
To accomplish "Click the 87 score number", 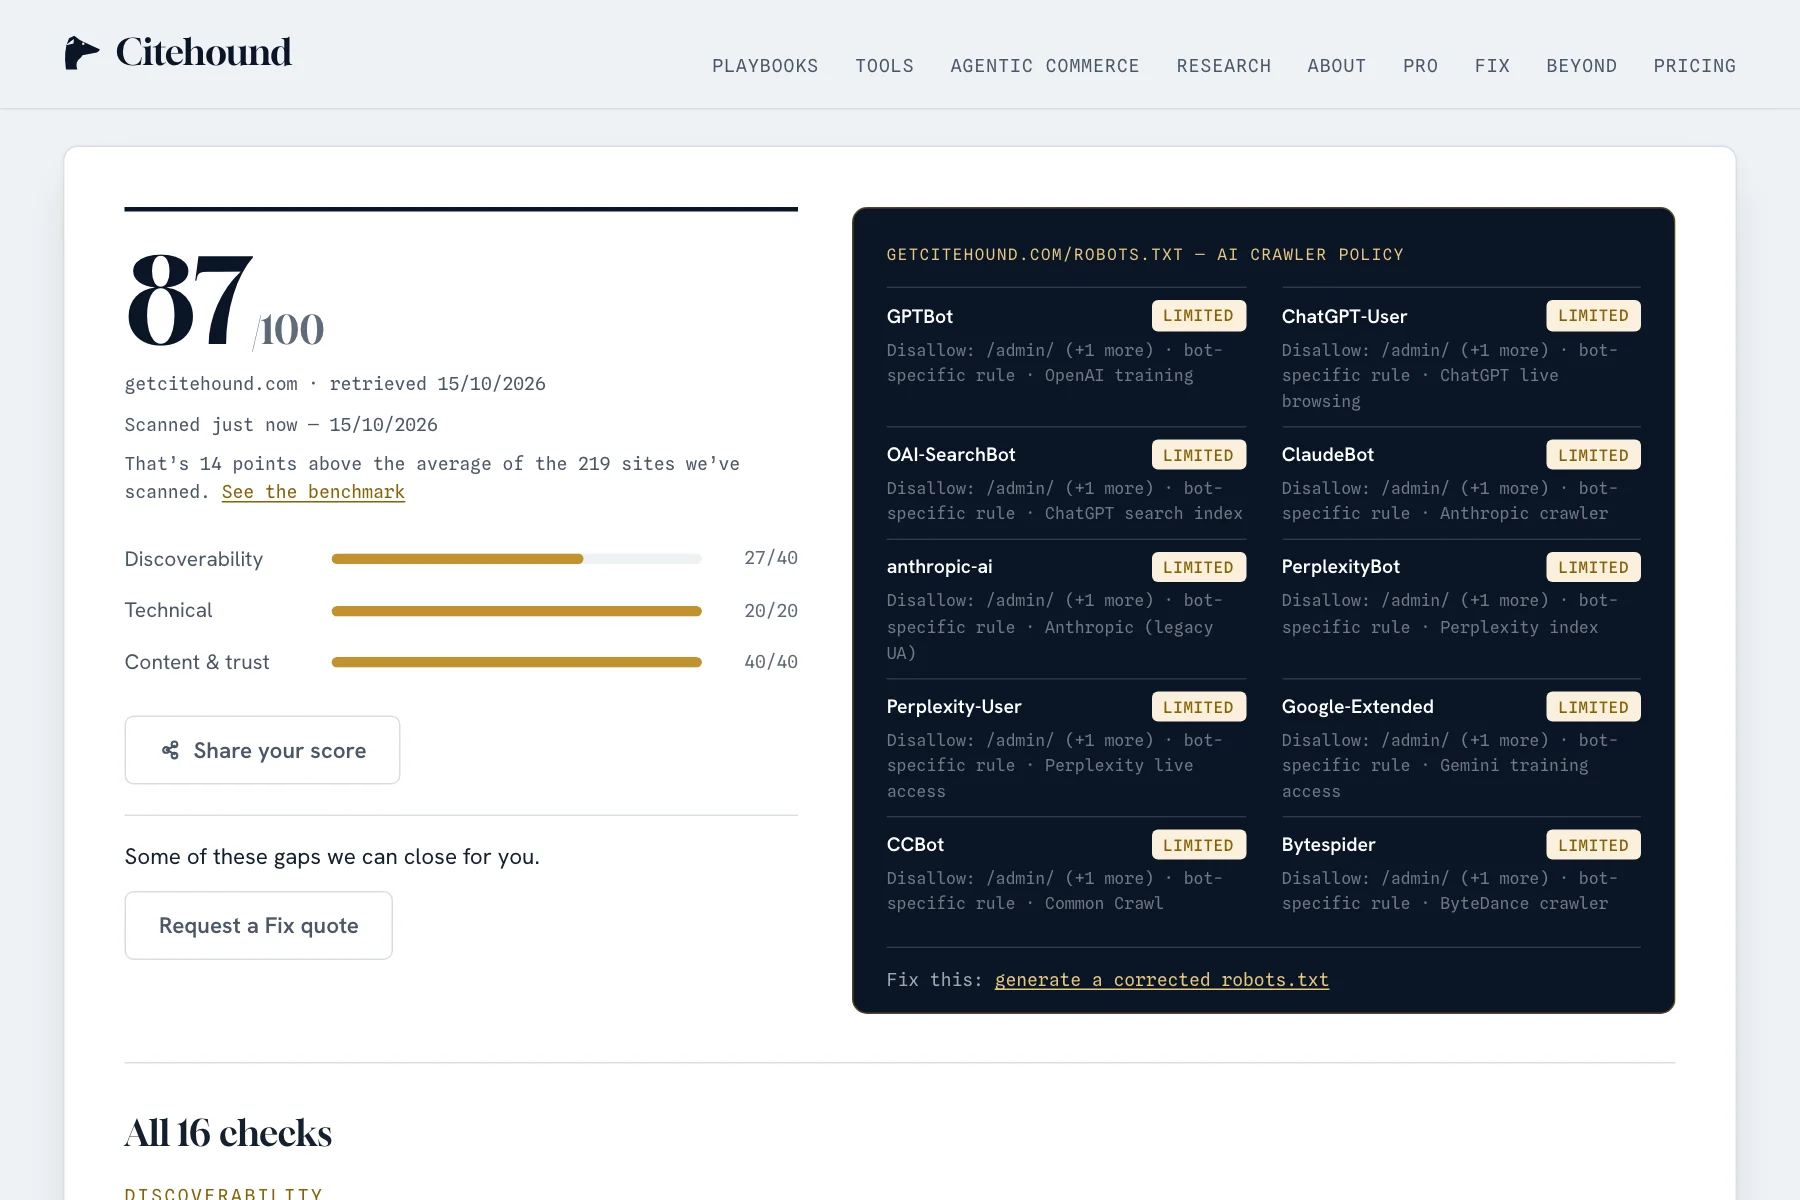I will tap(189, 300).
